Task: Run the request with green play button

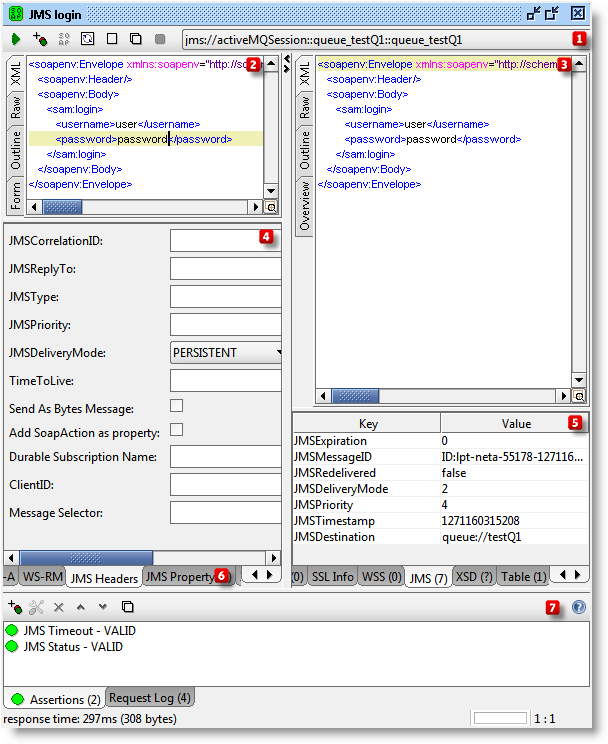Action: 16,39
